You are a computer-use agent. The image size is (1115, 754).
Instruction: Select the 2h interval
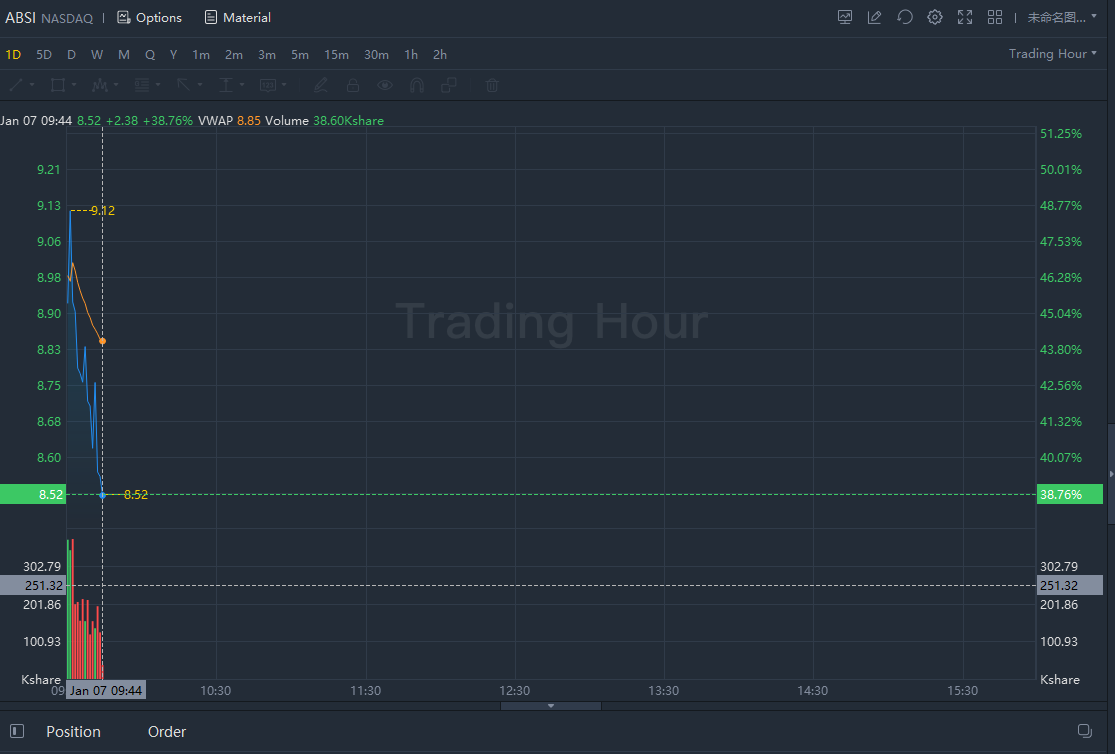click(440, 55)
